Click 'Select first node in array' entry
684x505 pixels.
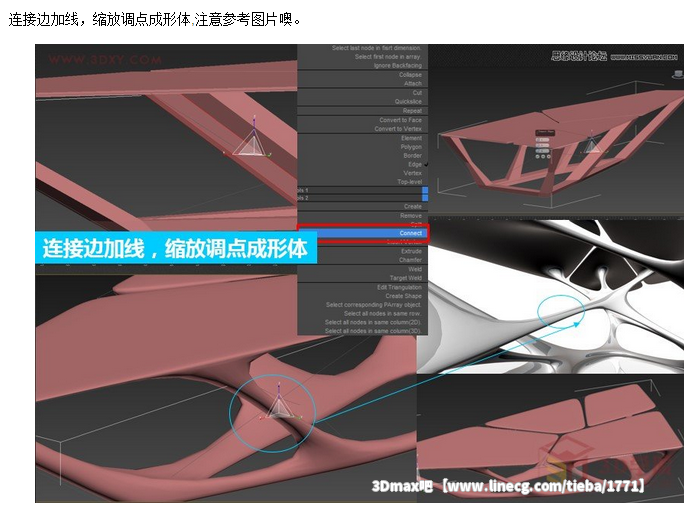point(388,57)
